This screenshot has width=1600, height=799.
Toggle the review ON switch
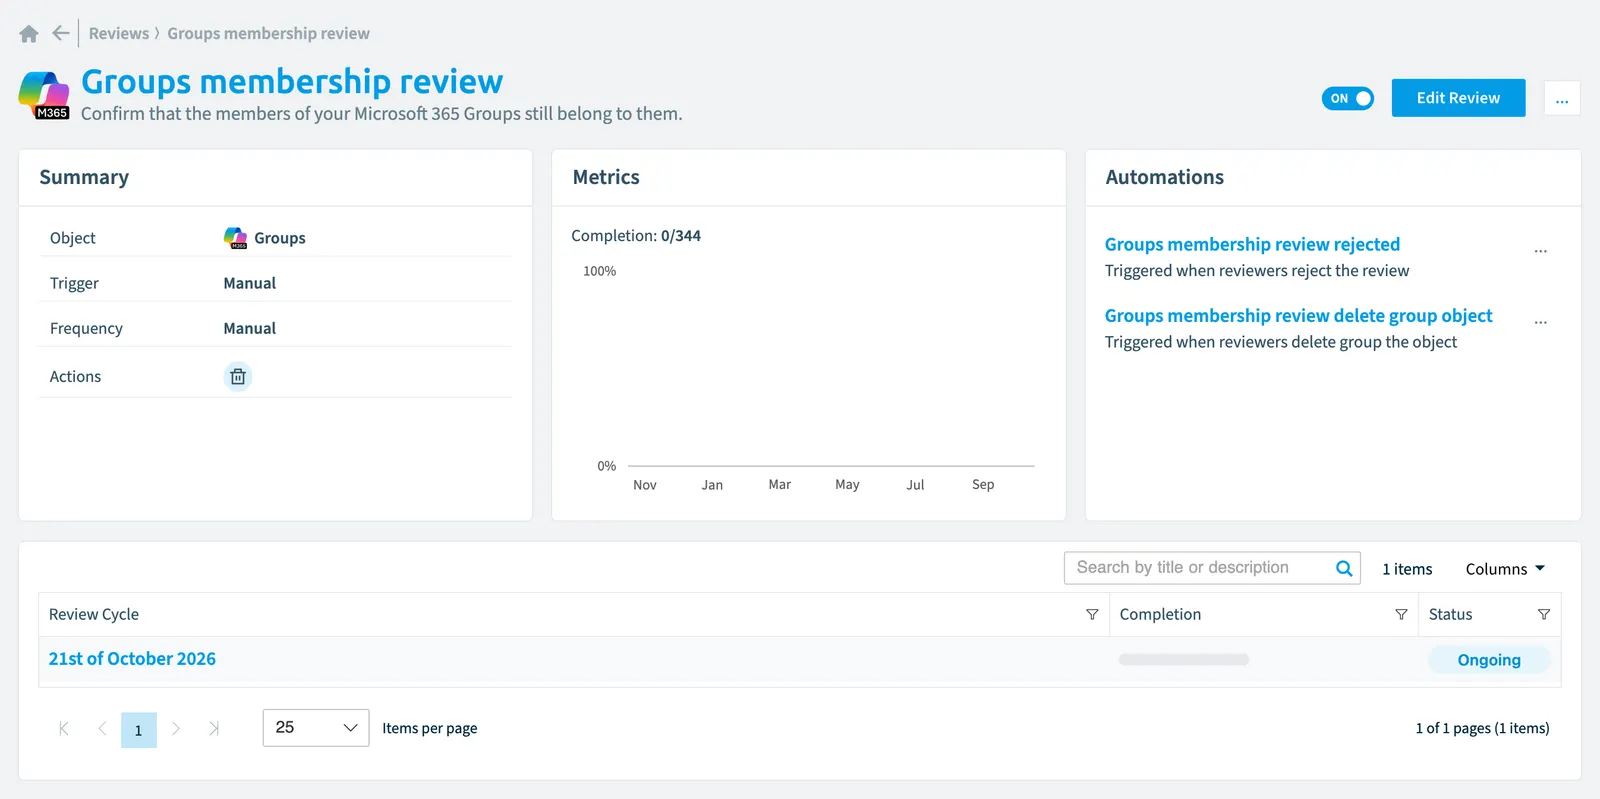click(x=1348, y=98)
